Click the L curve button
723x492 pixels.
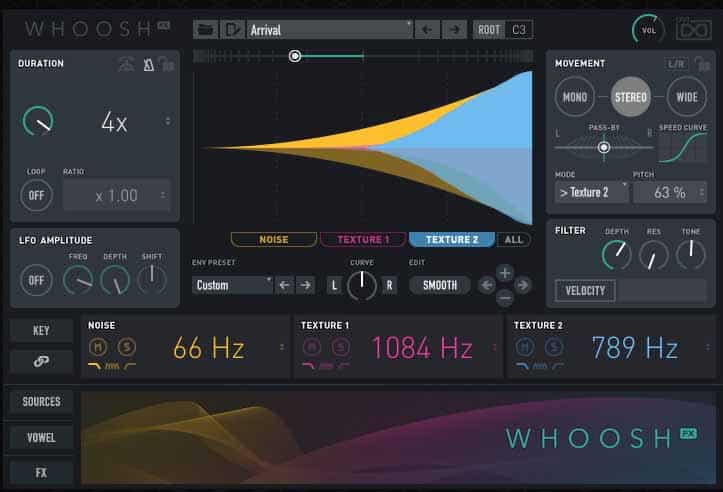334,285
